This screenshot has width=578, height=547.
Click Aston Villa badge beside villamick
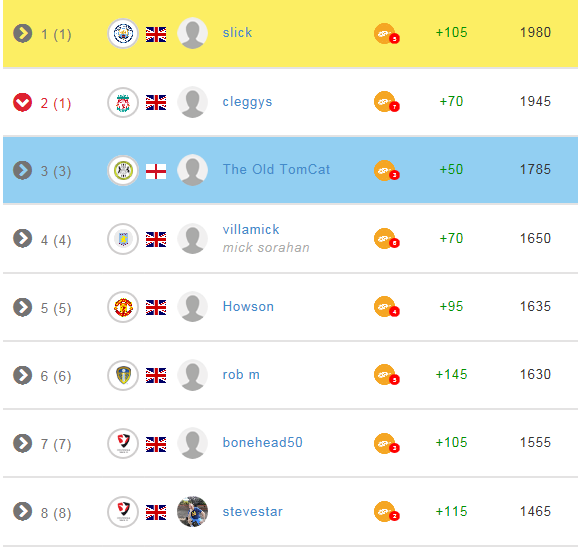123,239
